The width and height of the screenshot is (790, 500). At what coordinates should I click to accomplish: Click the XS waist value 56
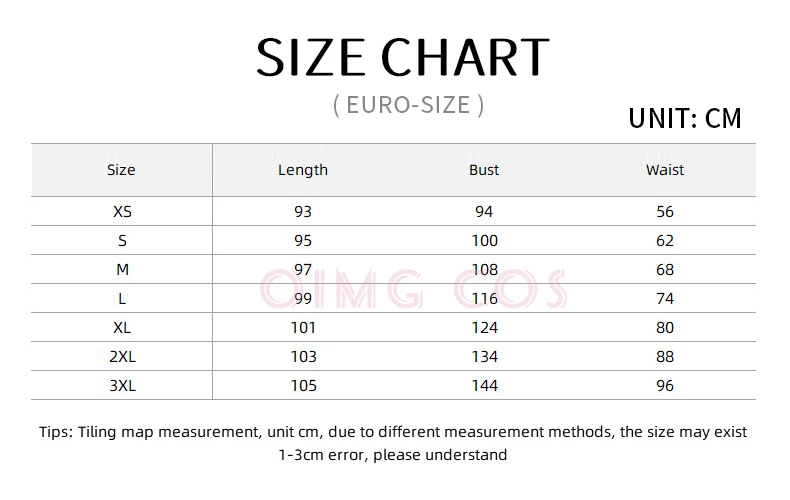(x=665, y=212)
